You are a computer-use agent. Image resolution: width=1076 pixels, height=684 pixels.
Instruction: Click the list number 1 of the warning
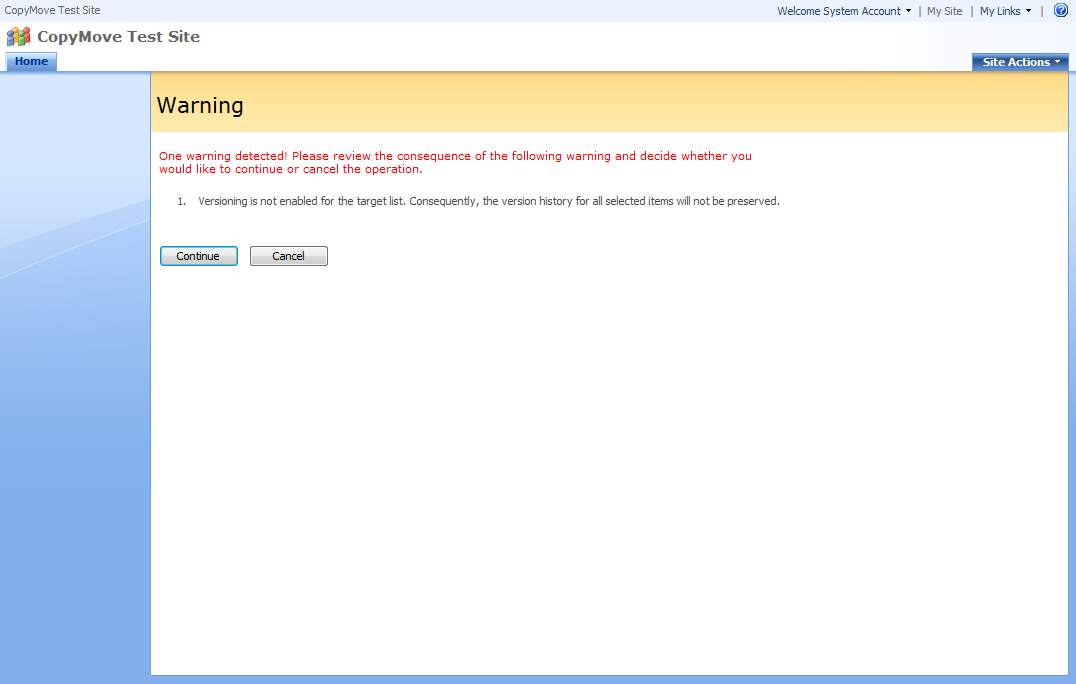(x=182, y=201)
